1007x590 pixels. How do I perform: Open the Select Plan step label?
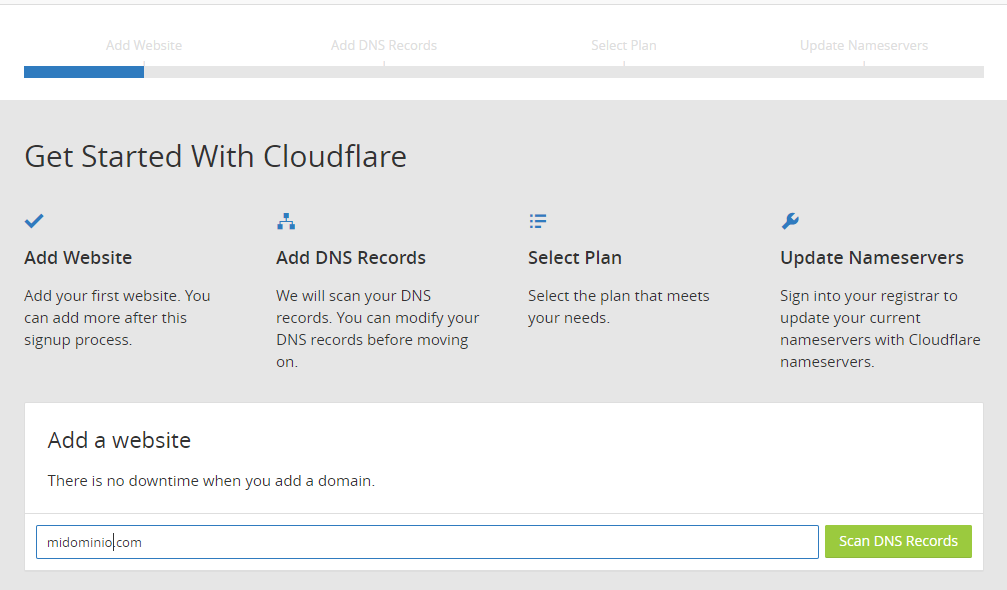coord(623,45)
